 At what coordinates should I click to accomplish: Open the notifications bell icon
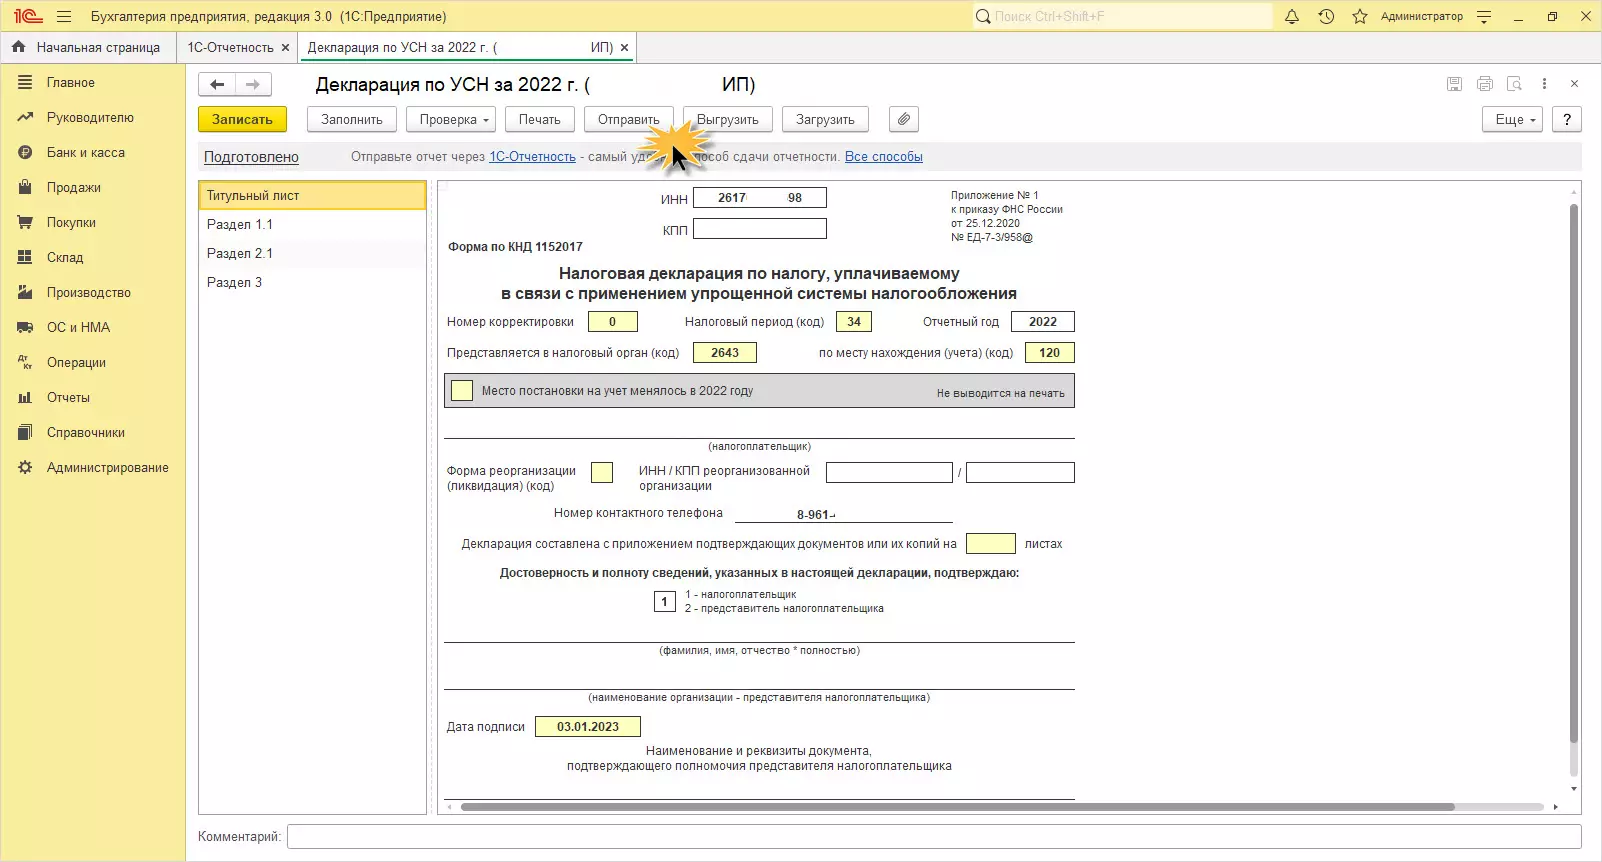click(1292, 17)
